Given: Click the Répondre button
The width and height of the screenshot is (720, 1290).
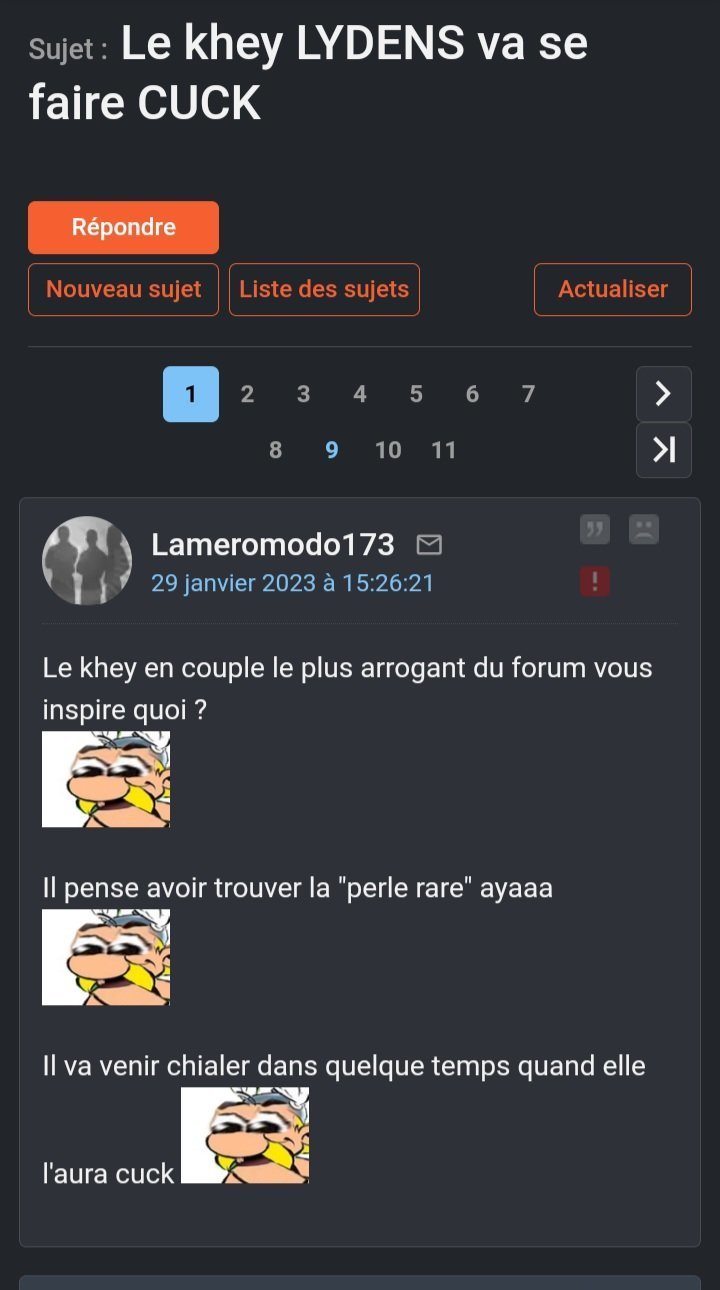Looking at the screenshot, I should pos(123,227).
